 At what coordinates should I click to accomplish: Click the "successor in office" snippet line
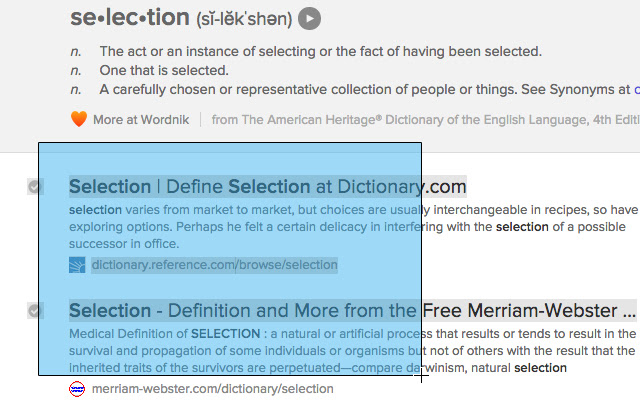[124, 244]
